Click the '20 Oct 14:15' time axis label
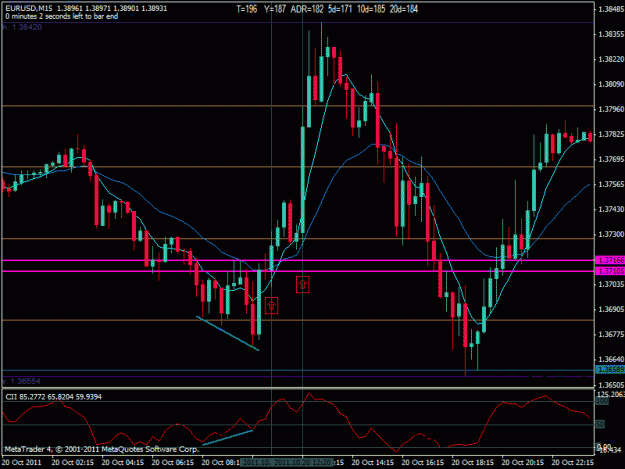The width and height of the screenshot is (625, 469). tap(373, 462)
